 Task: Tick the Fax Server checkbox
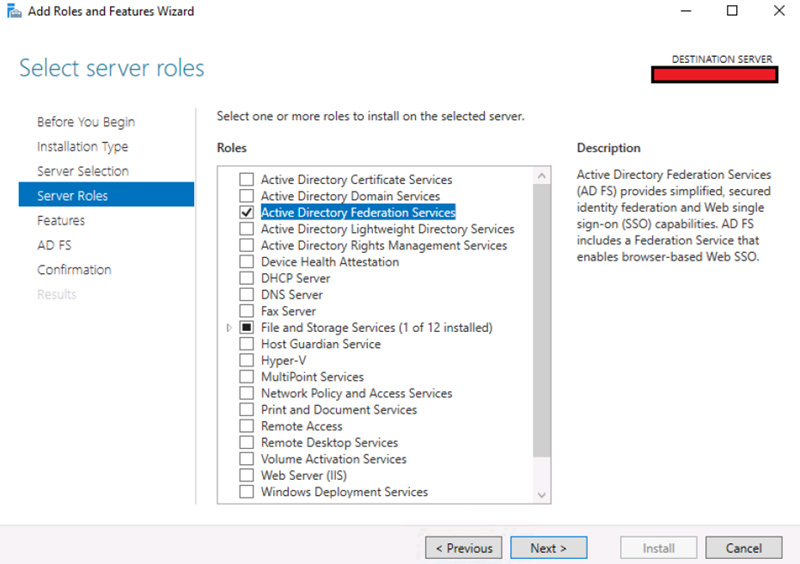coord(246,311)
